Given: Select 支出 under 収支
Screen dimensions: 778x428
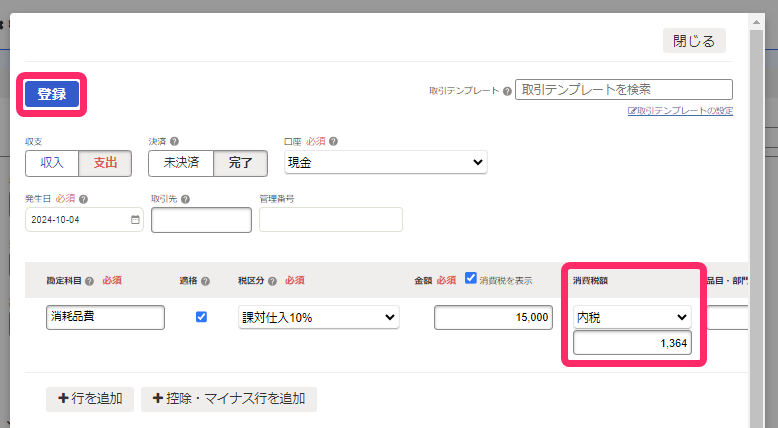Looking at the screenshot, I should tap(105, 163).
